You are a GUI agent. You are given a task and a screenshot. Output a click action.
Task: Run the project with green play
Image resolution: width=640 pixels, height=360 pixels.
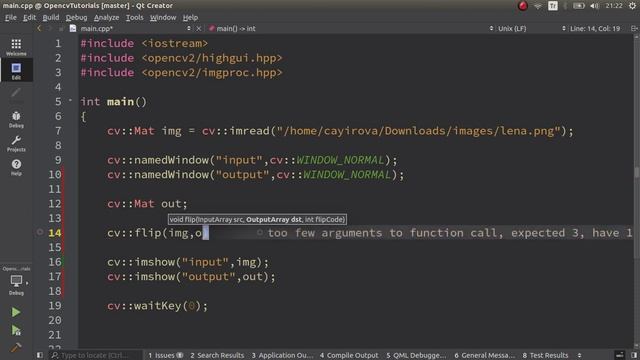pos(16,312)
